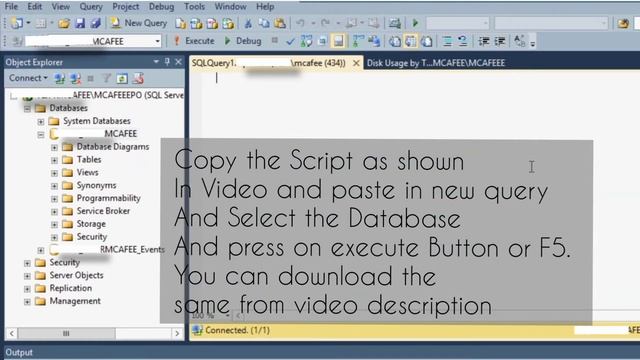The width and height of the screenshot is (640, 360).
Task: Open the Tools menu
Action: point(194,7)
